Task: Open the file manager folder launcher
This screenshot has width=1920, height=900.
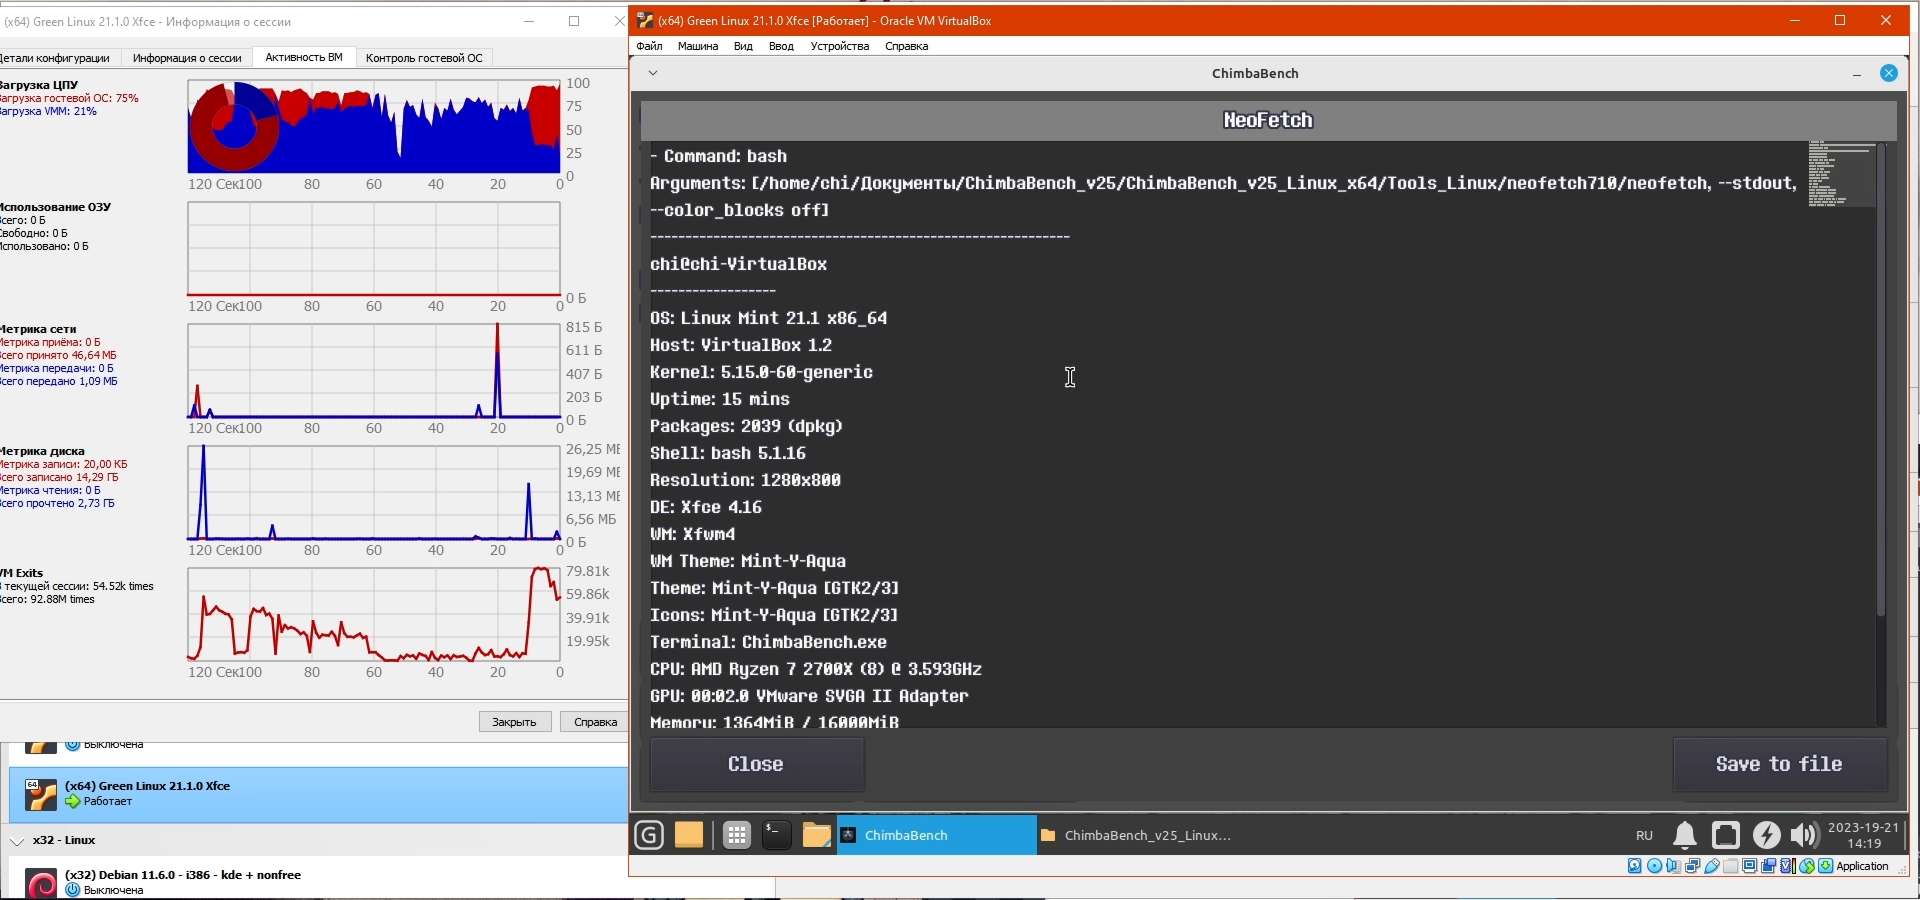Action: (816, 835)
